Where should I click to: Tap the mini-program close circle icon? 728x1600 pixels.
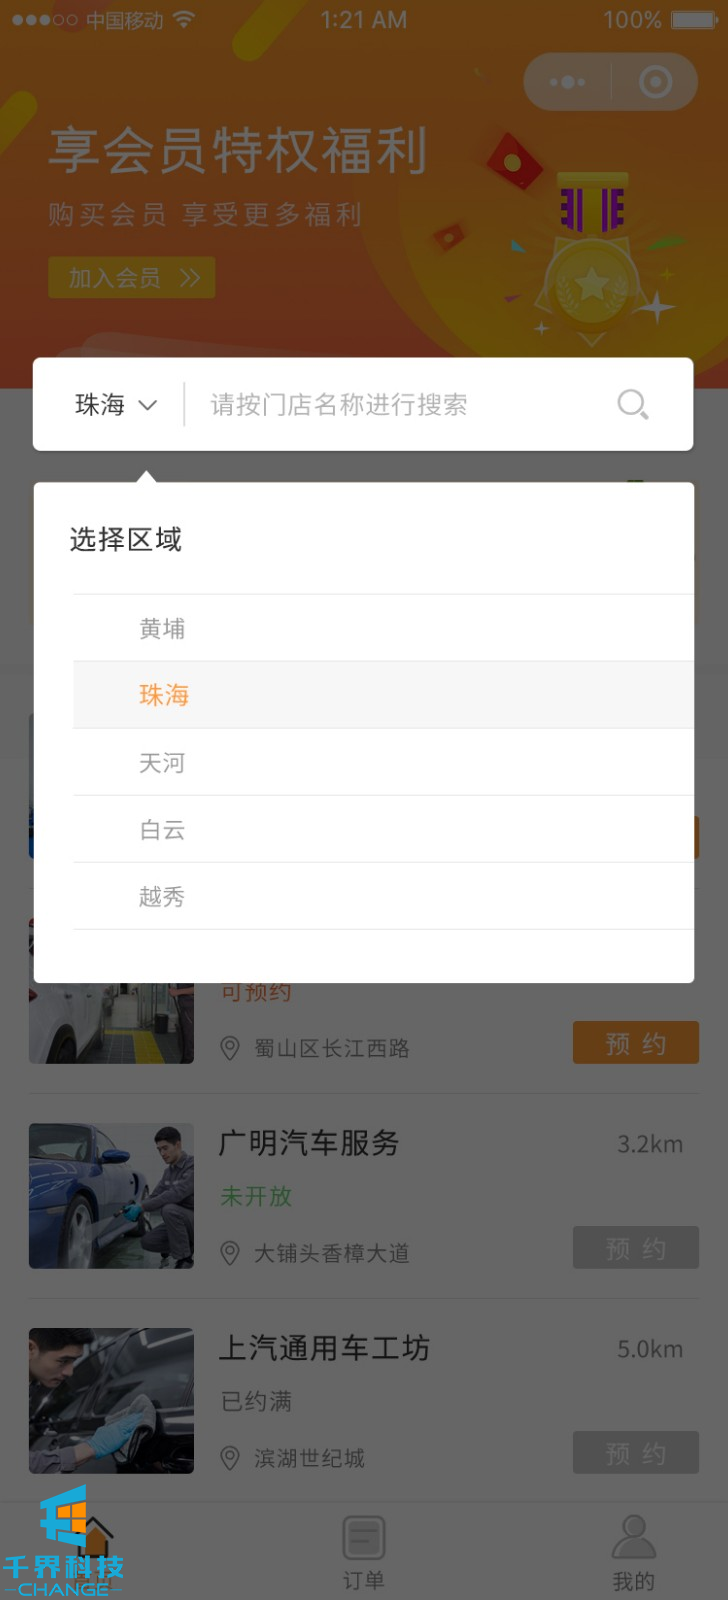[655, 82]
